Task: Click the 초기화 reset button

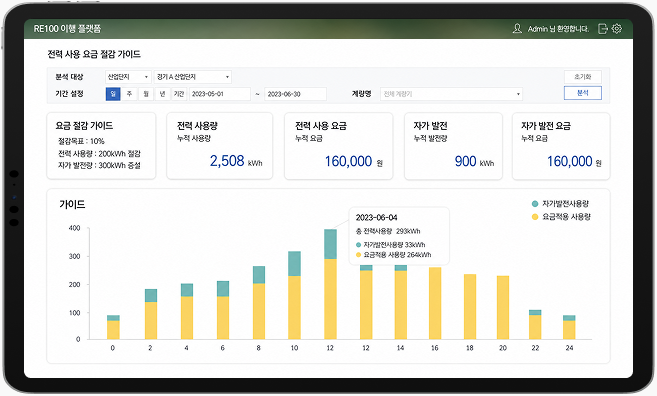Action: (582, 77)
